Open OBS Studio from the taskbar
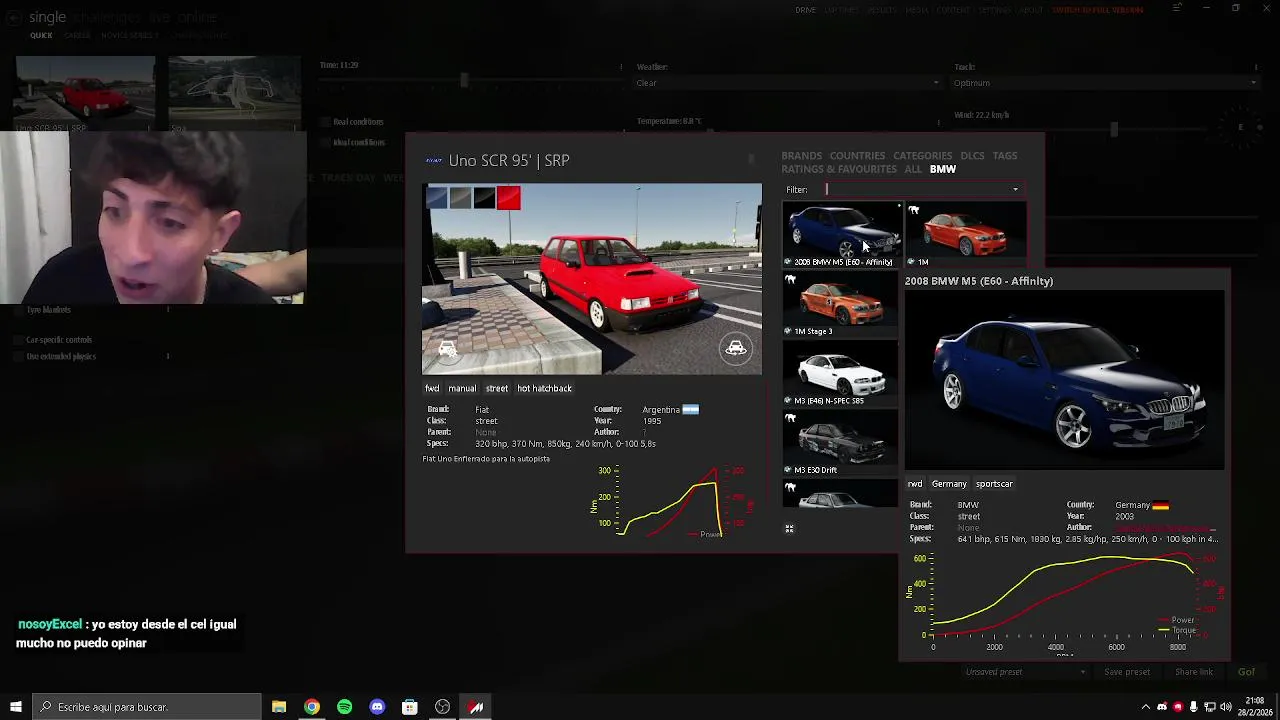The height and width of the screenshot is (720, 1280). click(442, 707)
